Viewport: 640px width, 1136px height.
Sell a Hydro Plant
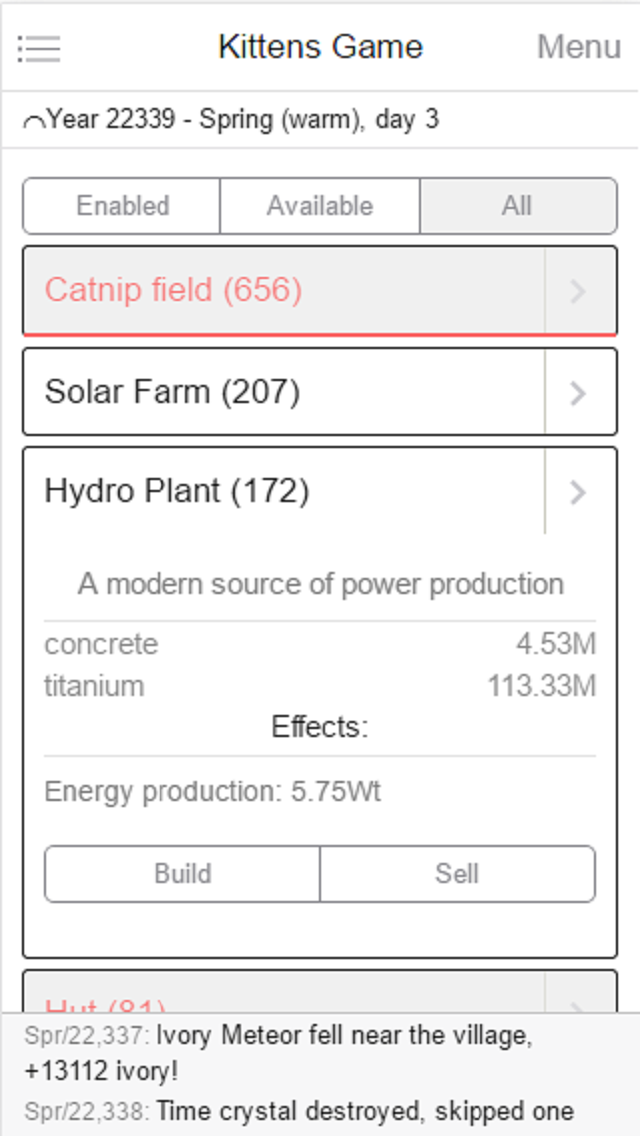pos(457,874)
